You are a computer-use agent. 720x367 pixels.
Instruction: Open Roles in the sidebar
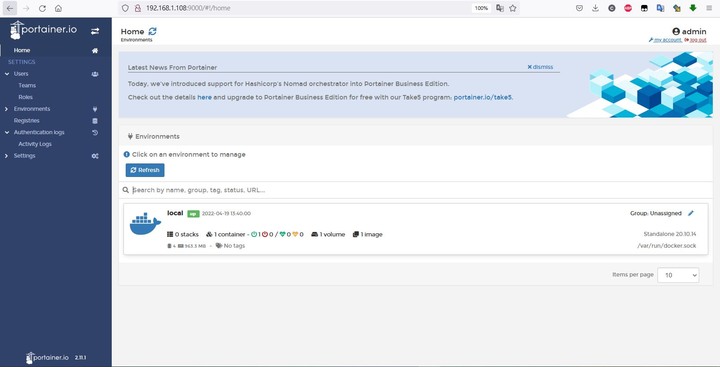point(26,97)
